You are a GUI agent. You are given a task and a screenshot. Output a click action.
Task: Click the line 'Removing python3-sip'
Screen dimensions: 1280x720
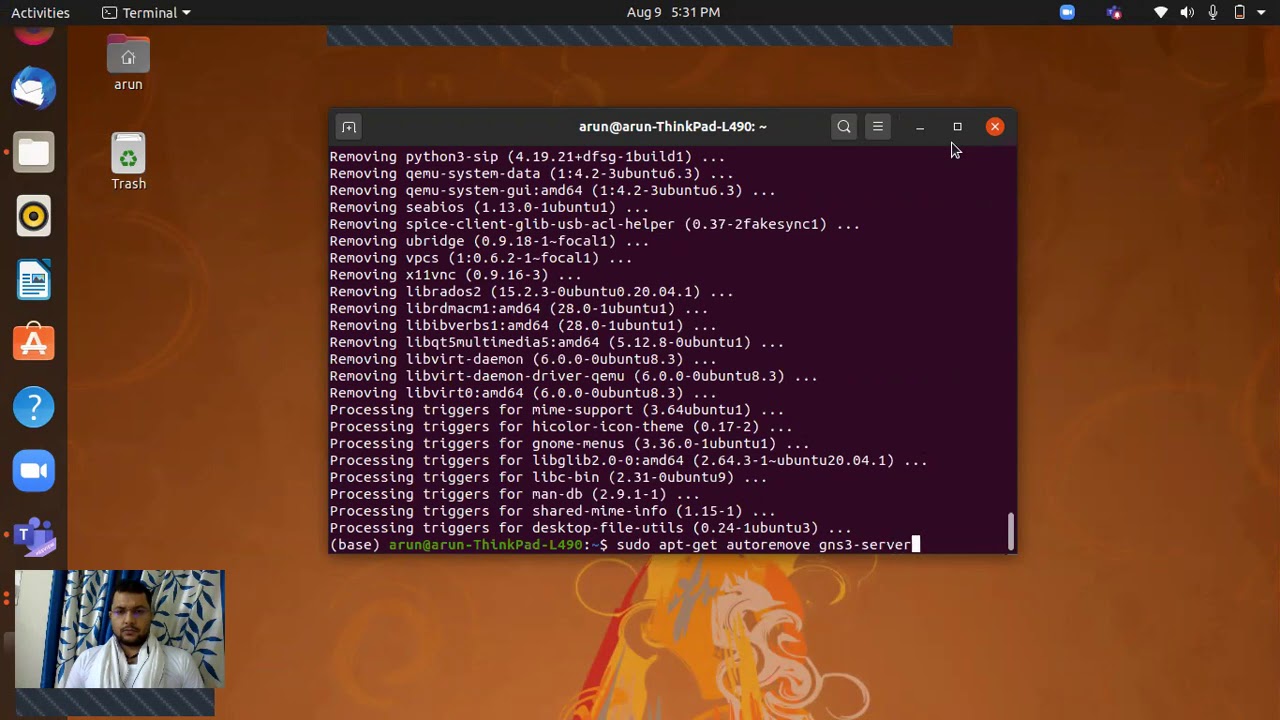(x=528, y=157)
